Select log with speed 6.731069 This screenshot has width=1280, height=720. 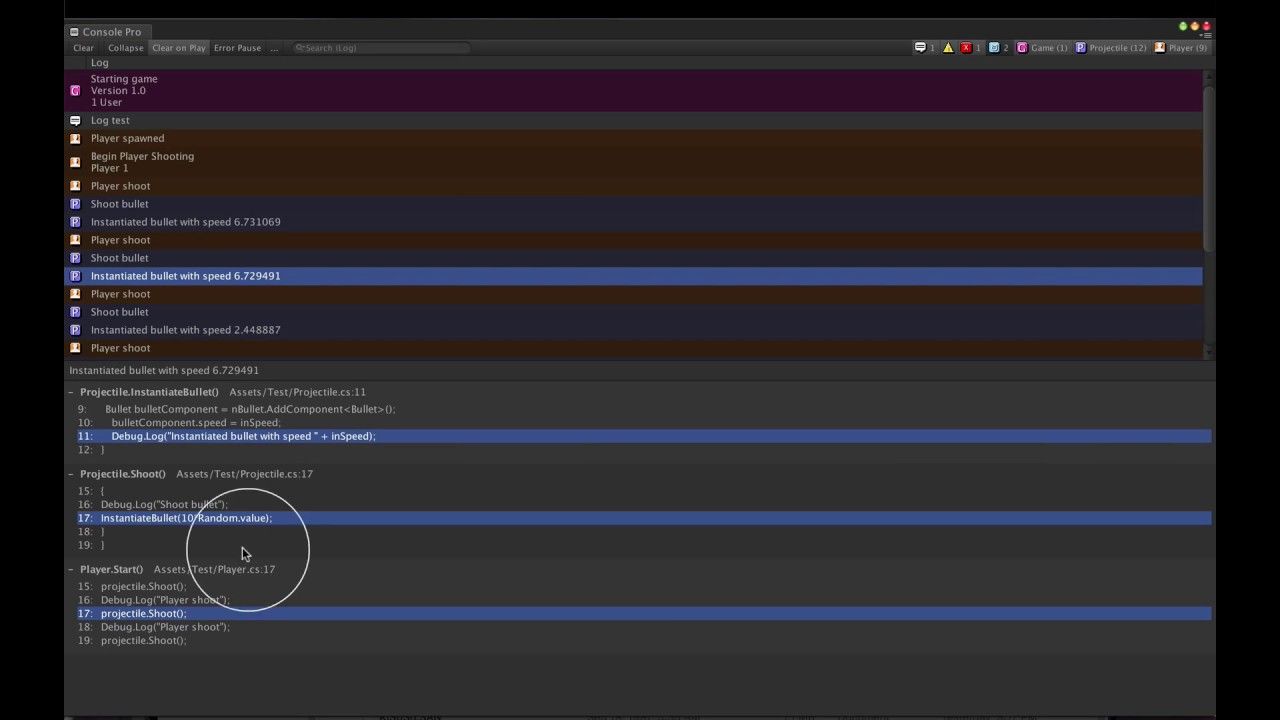click(x=634, y=222)
